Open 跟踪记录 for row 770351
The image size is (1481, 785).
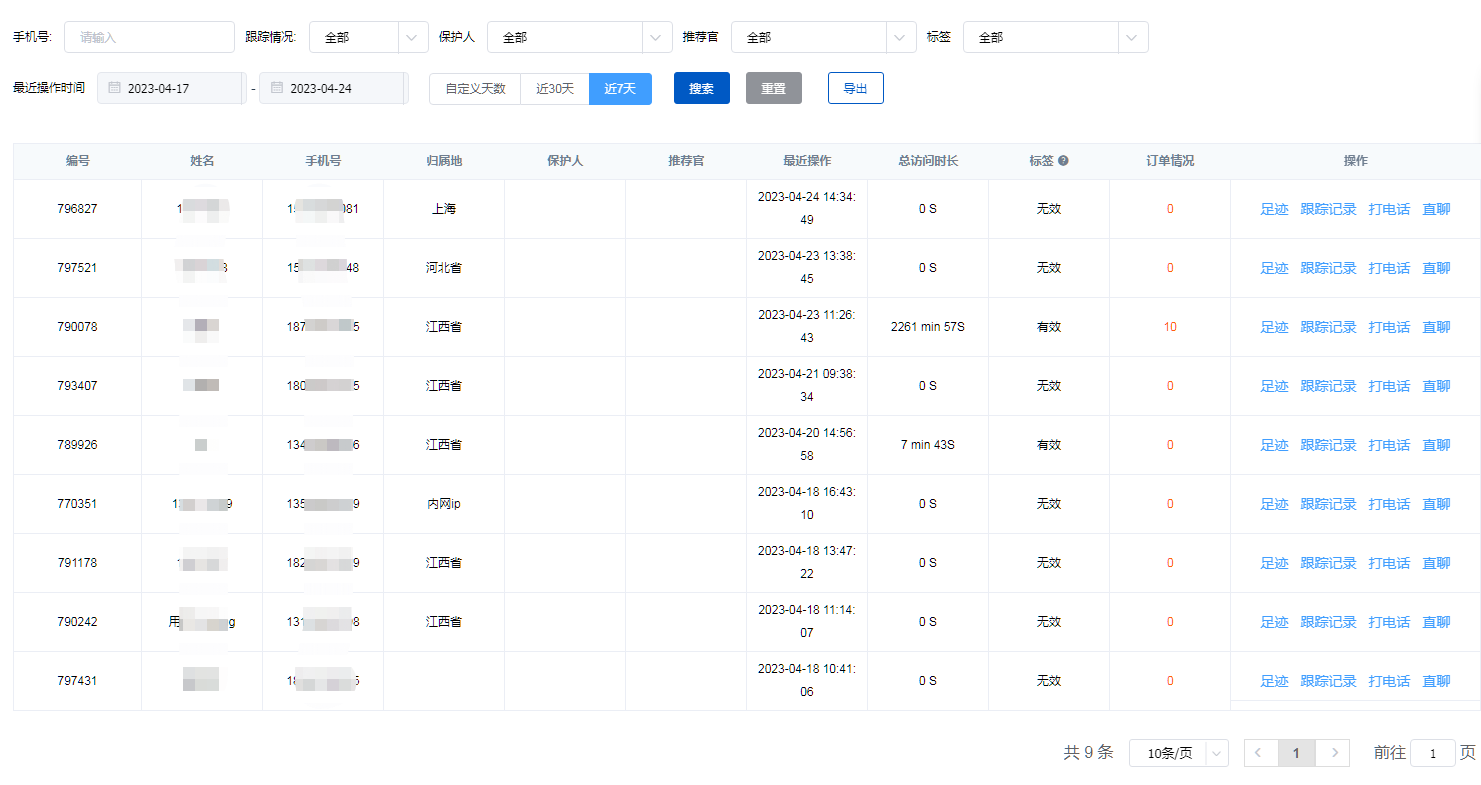1328,504
